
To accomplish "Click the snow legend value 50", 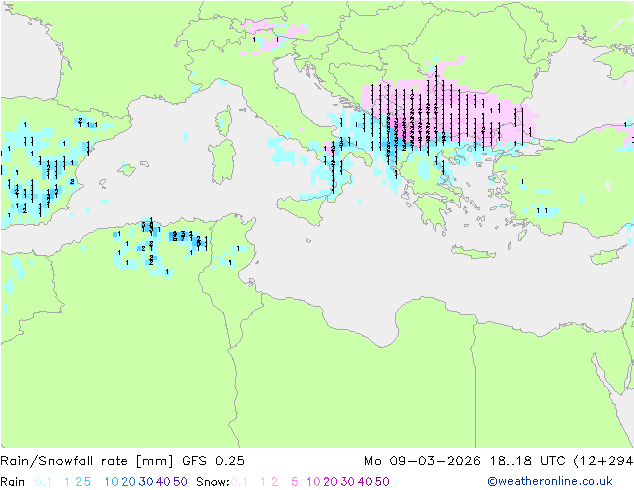I will (382, 482).
